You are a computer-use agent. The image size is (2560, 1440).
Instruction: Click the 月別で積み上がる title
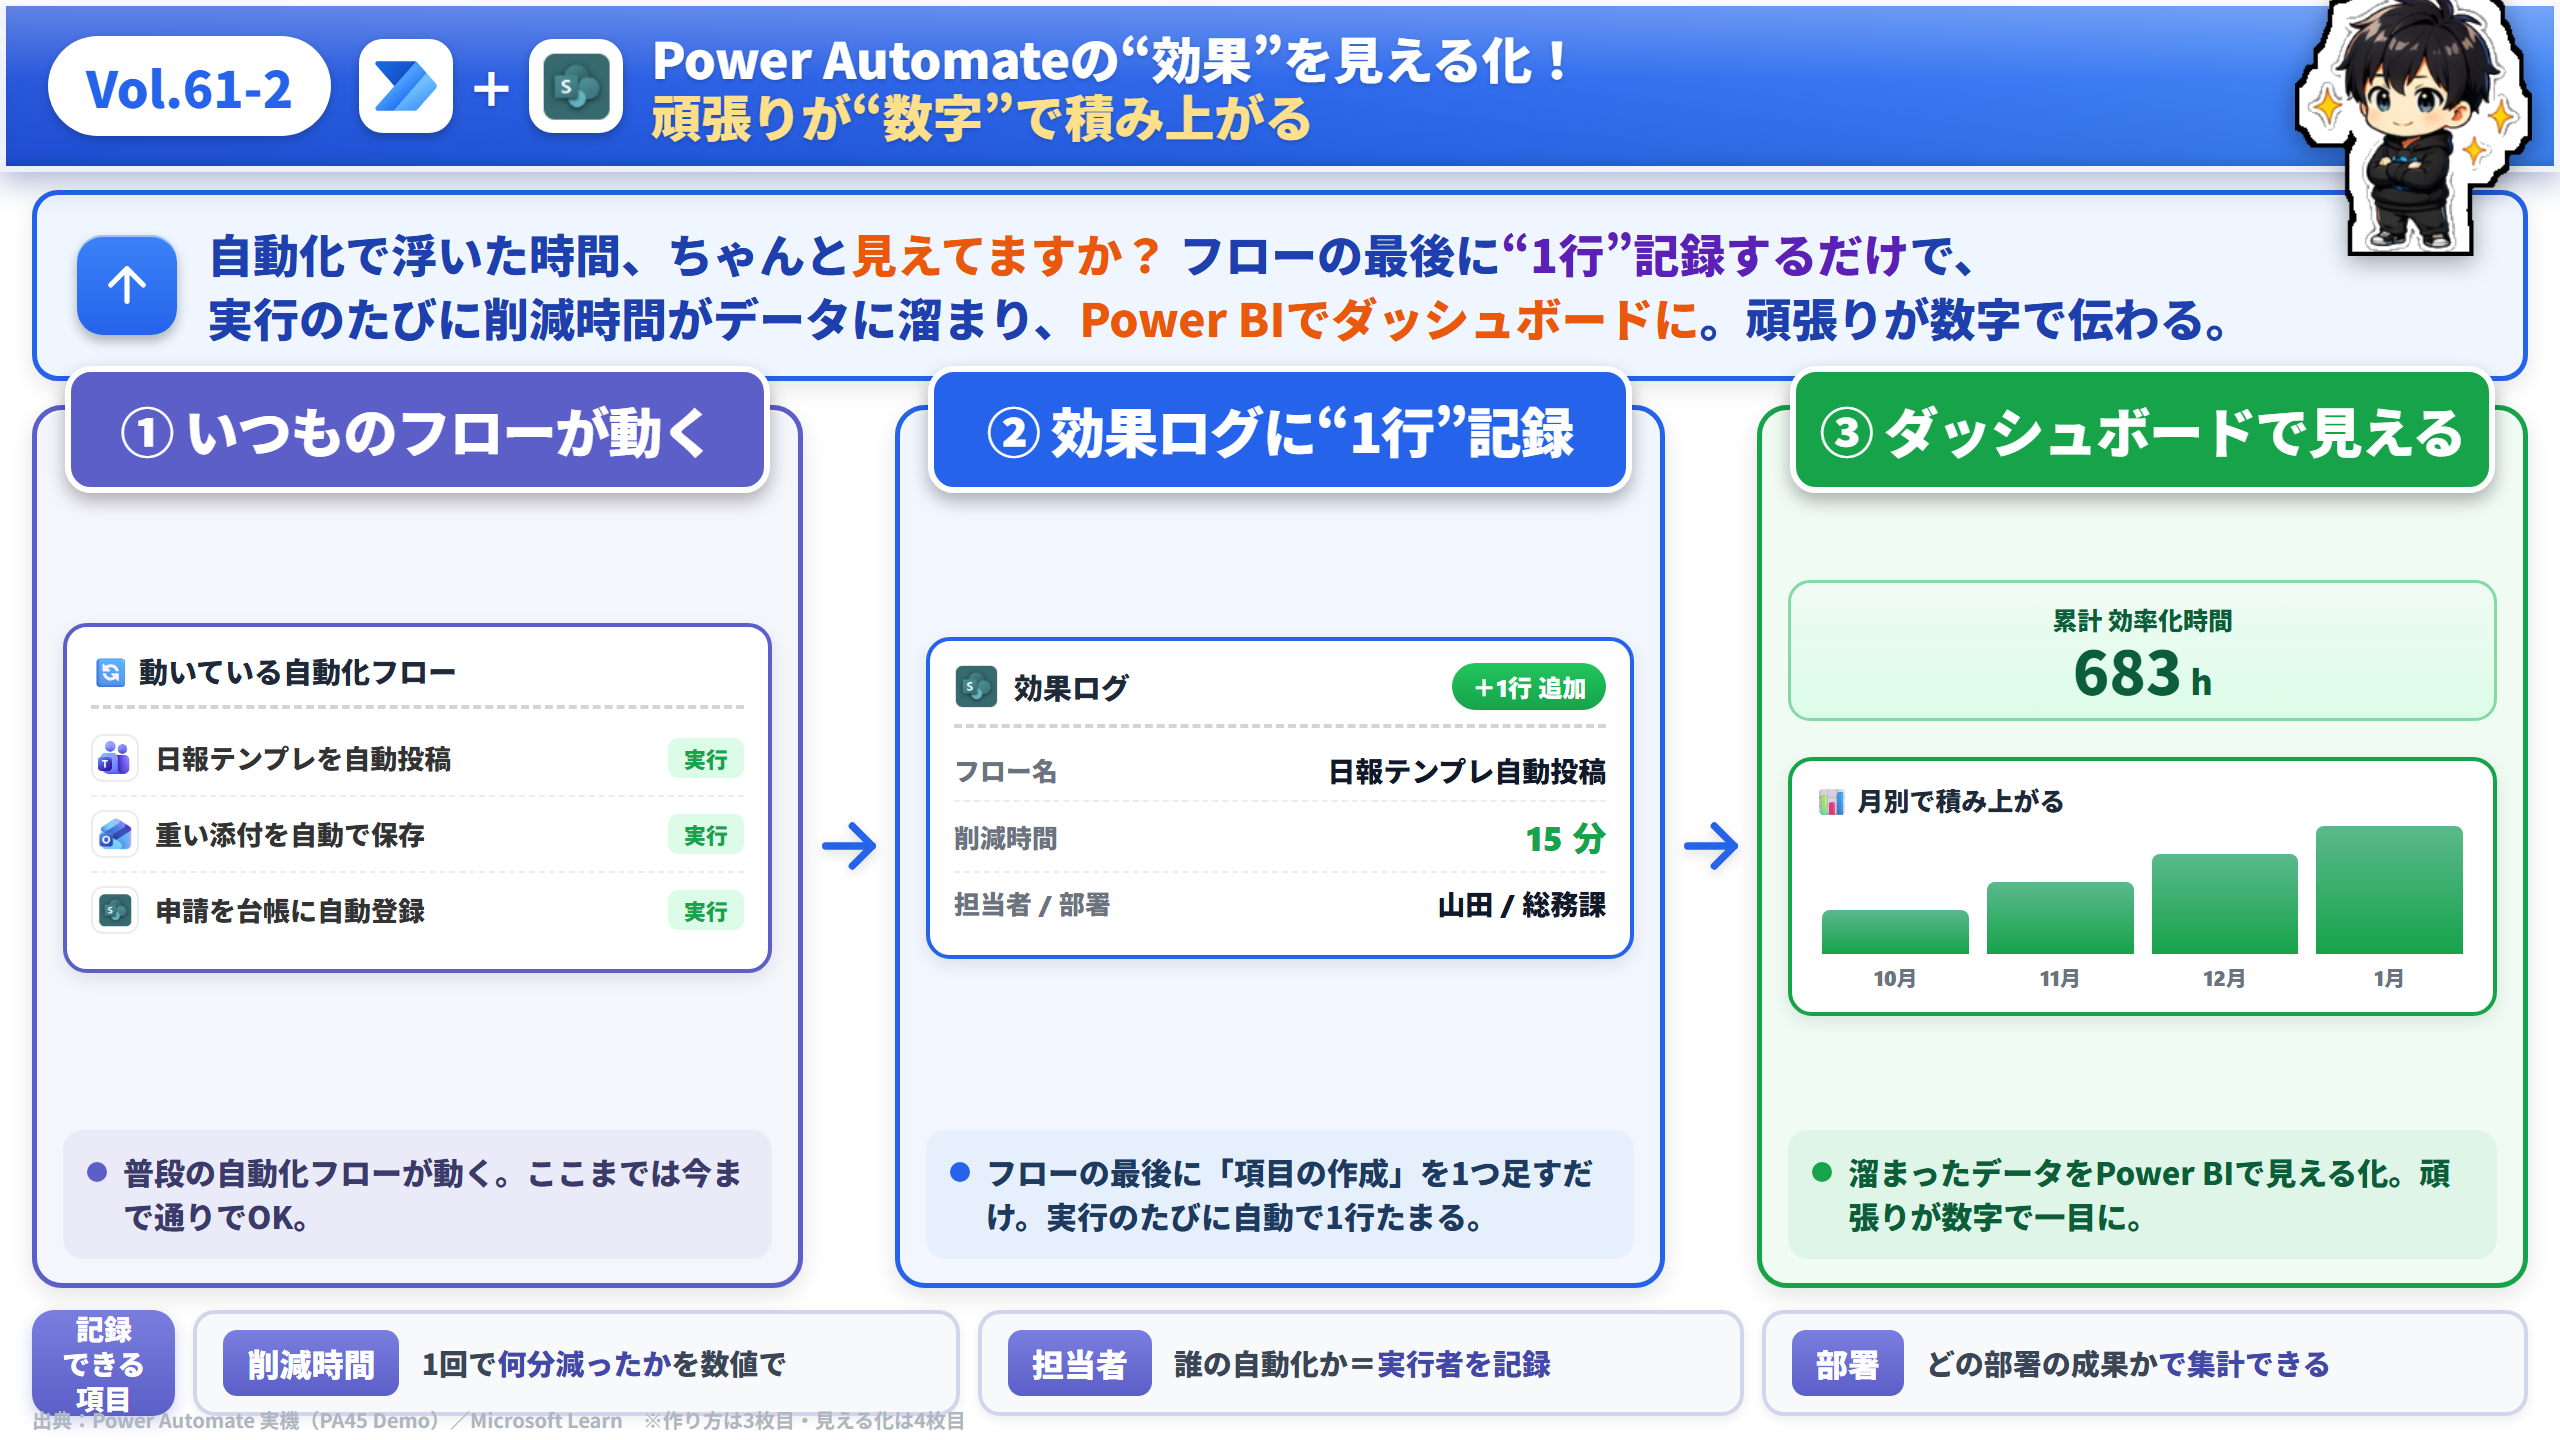pos(1960,801)
